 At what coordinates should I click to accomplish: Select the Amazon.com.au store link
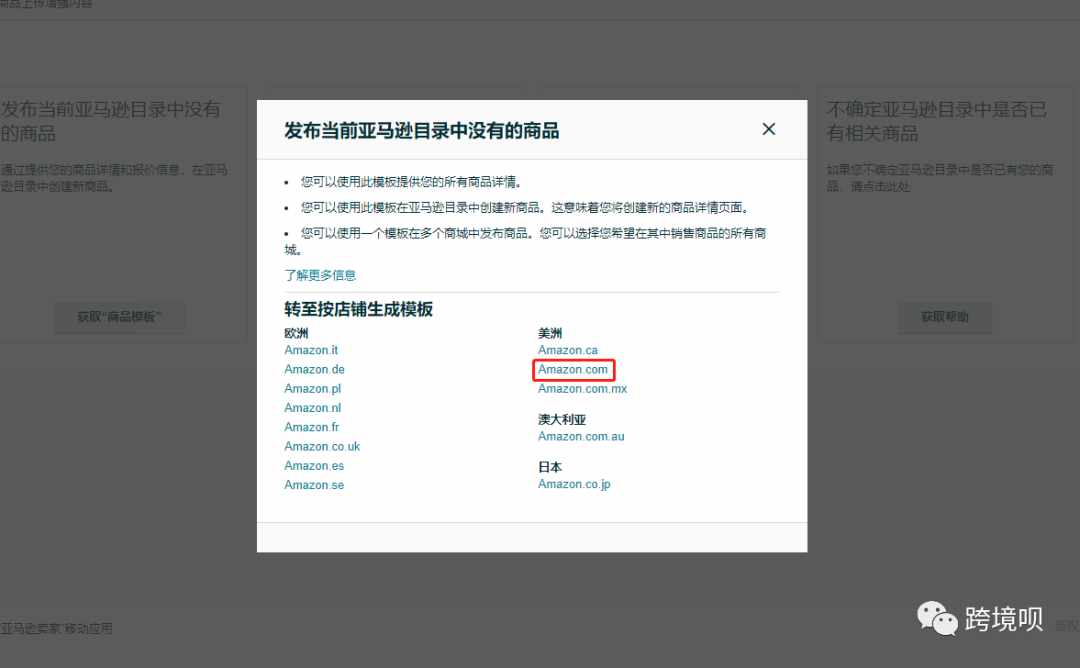581,436
